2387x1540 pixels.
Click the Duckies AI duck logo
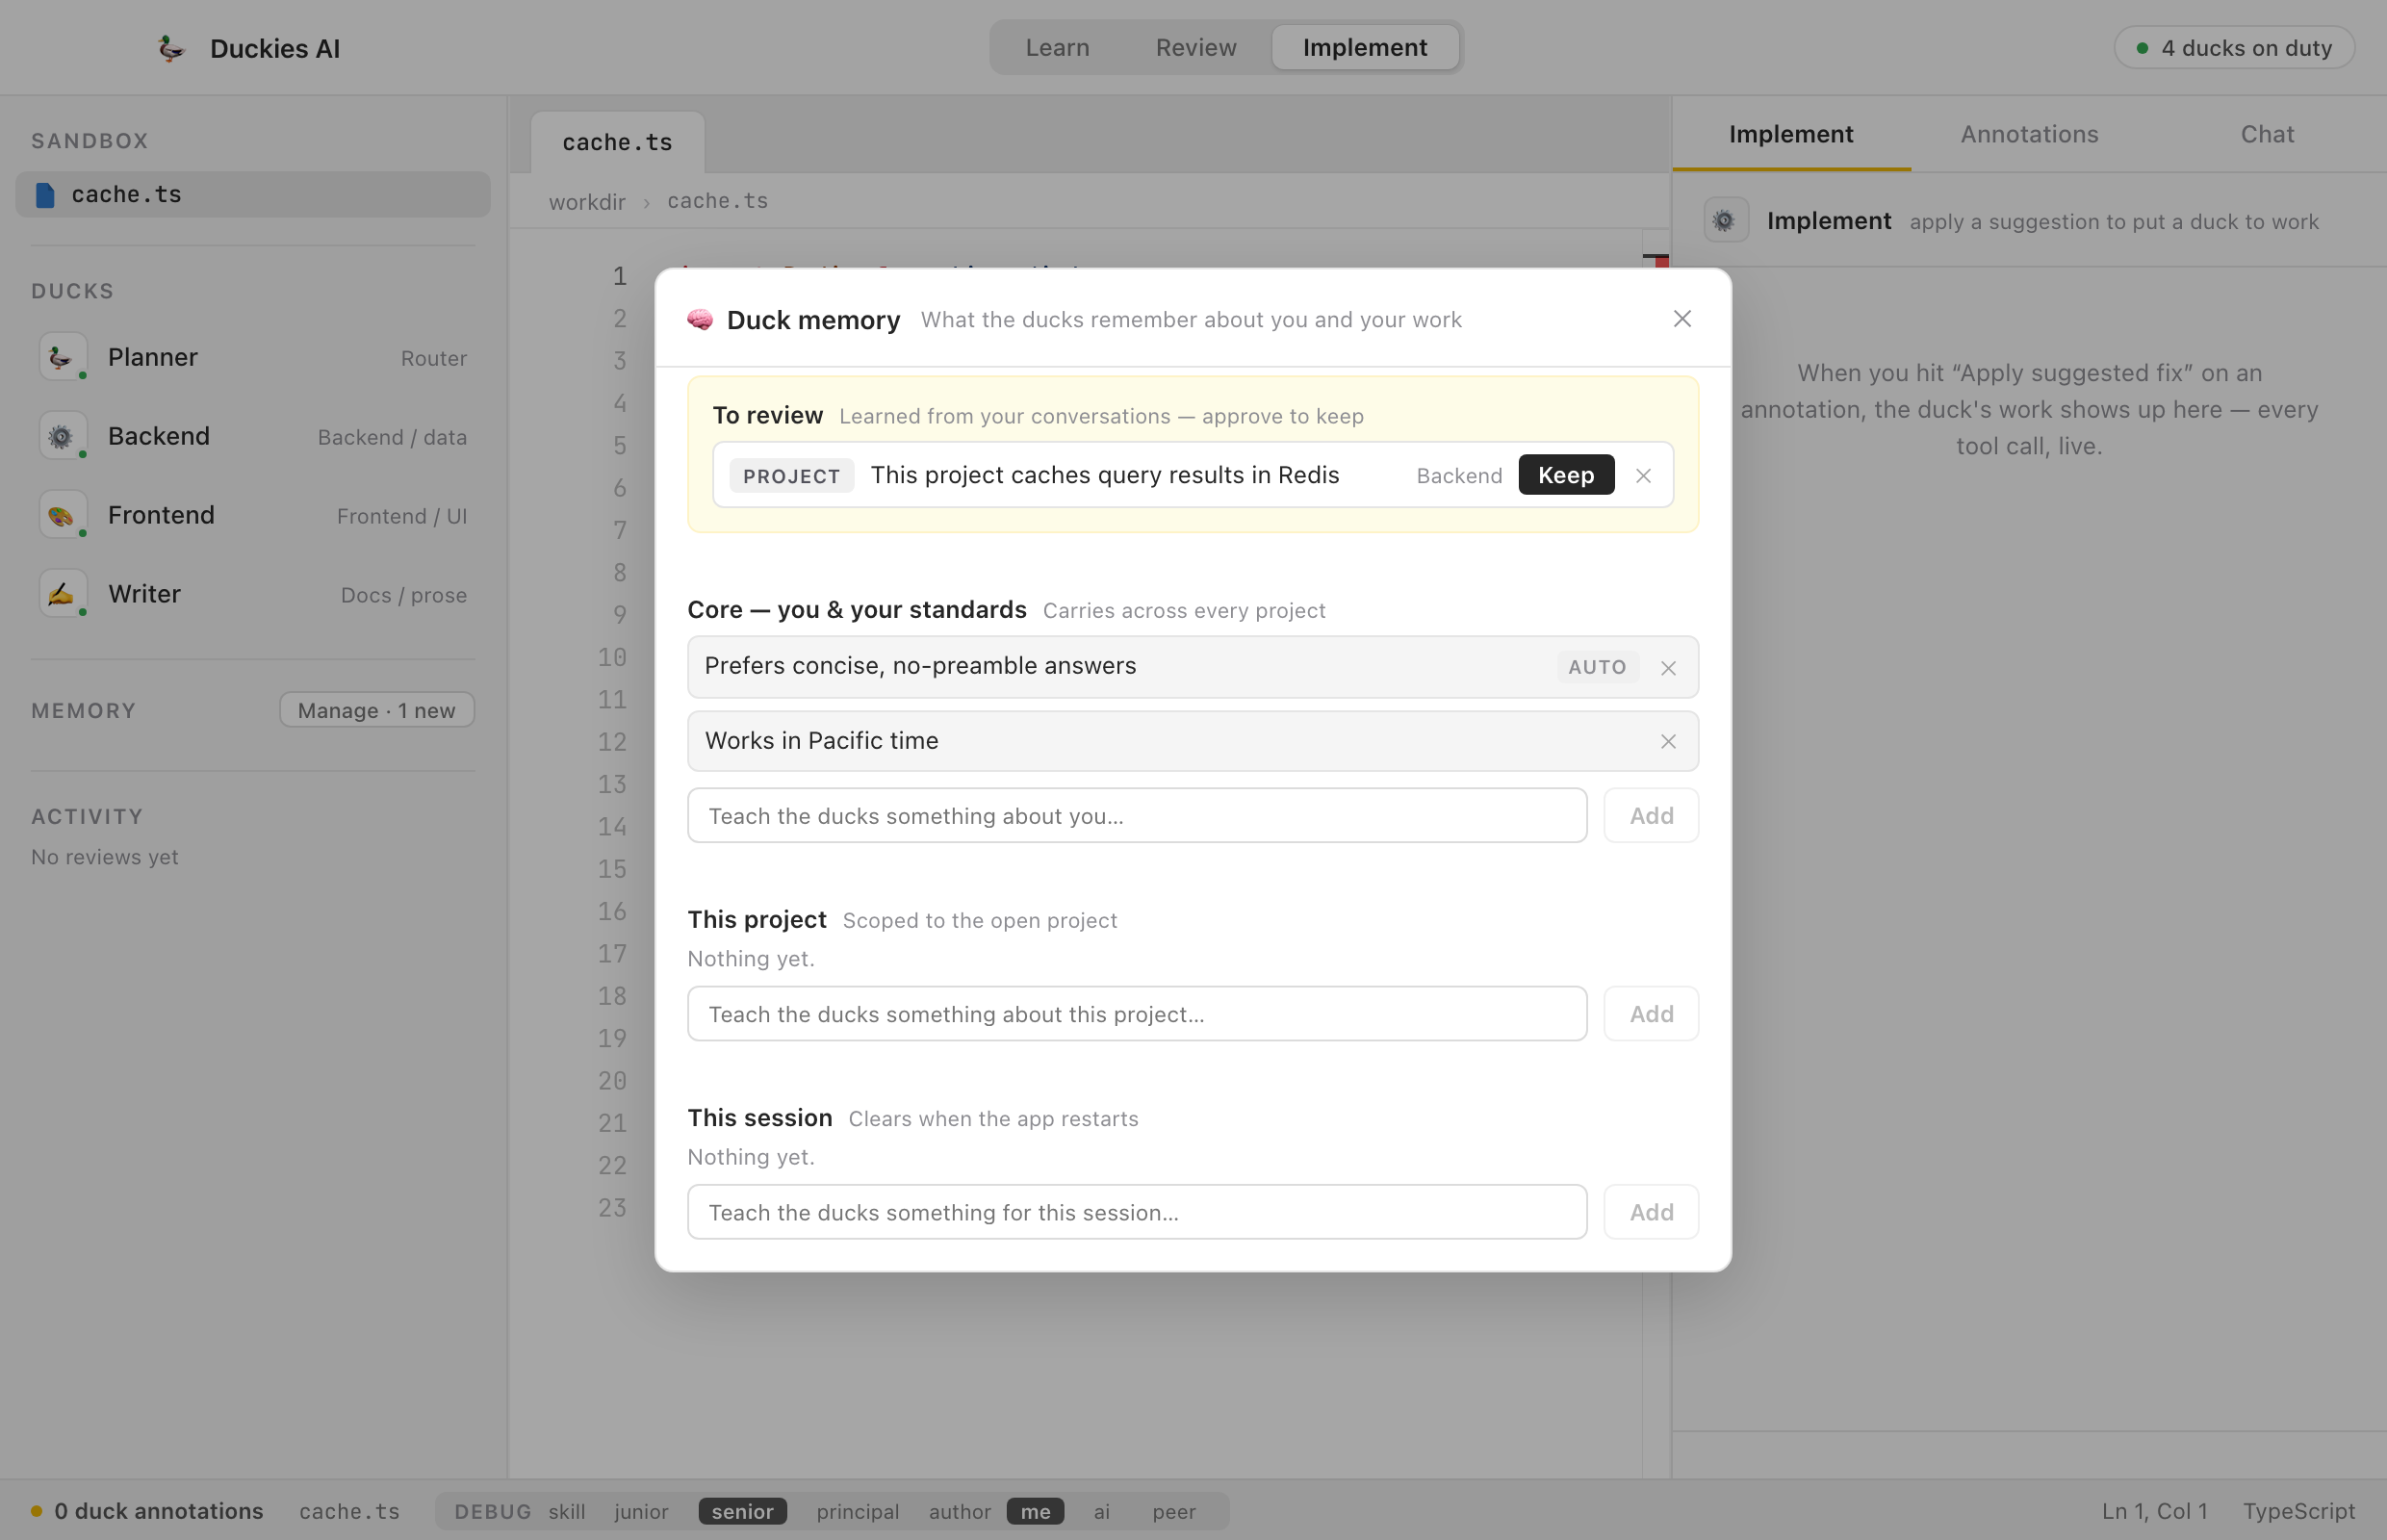coord(171,48)
